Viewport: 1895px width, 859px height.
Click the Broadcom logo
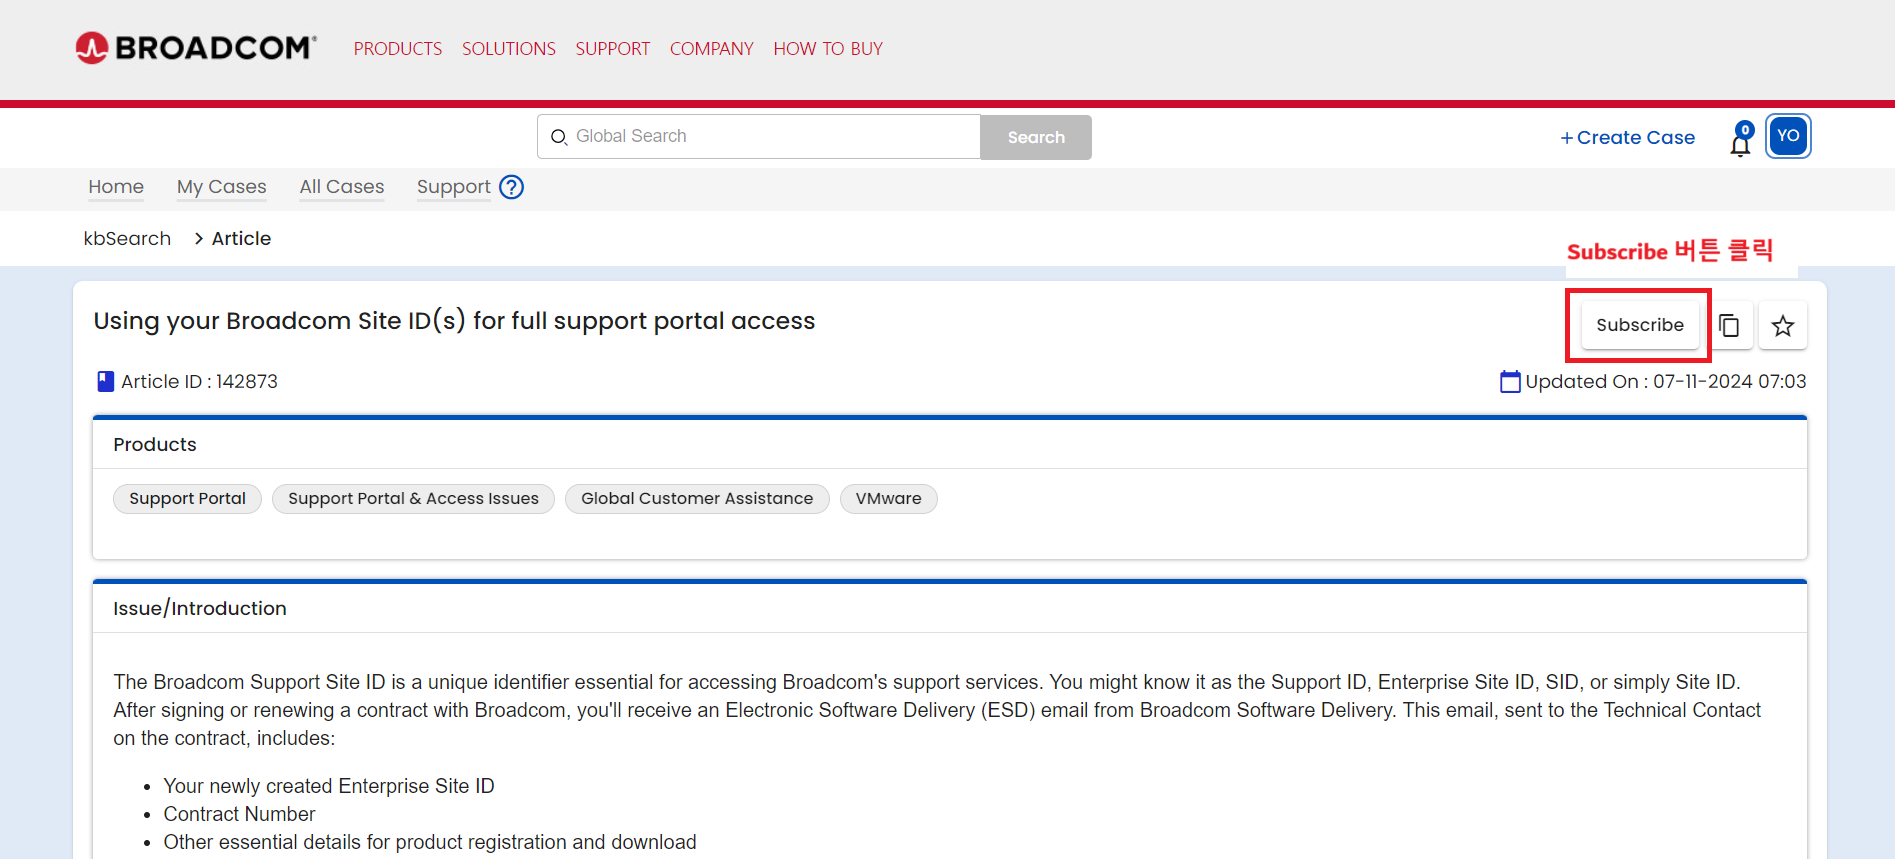[x=196, y=48]
